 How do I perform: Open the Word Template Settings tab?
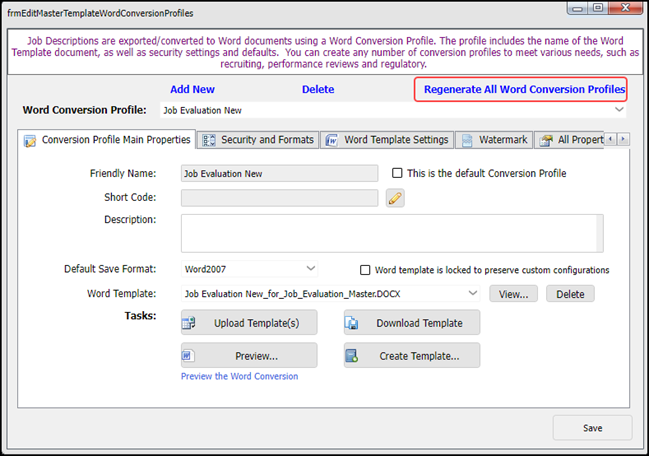coord(387,140)
